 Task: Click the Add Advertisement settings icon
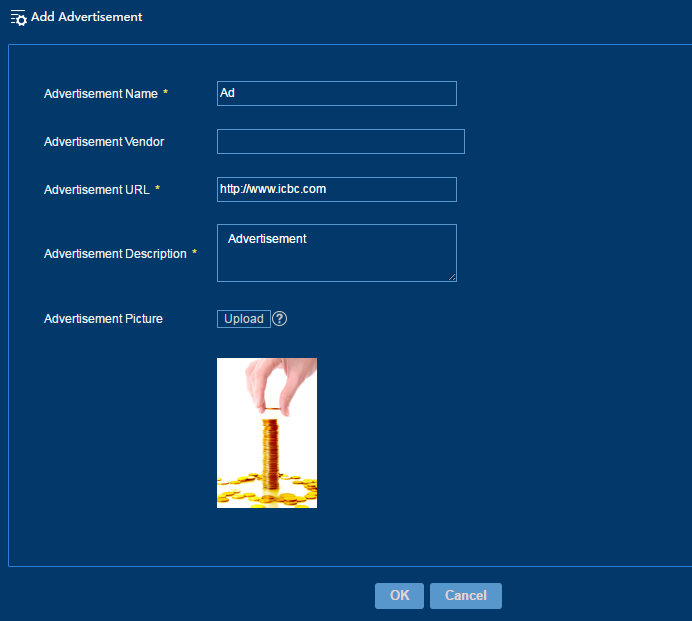pos(19,18)
